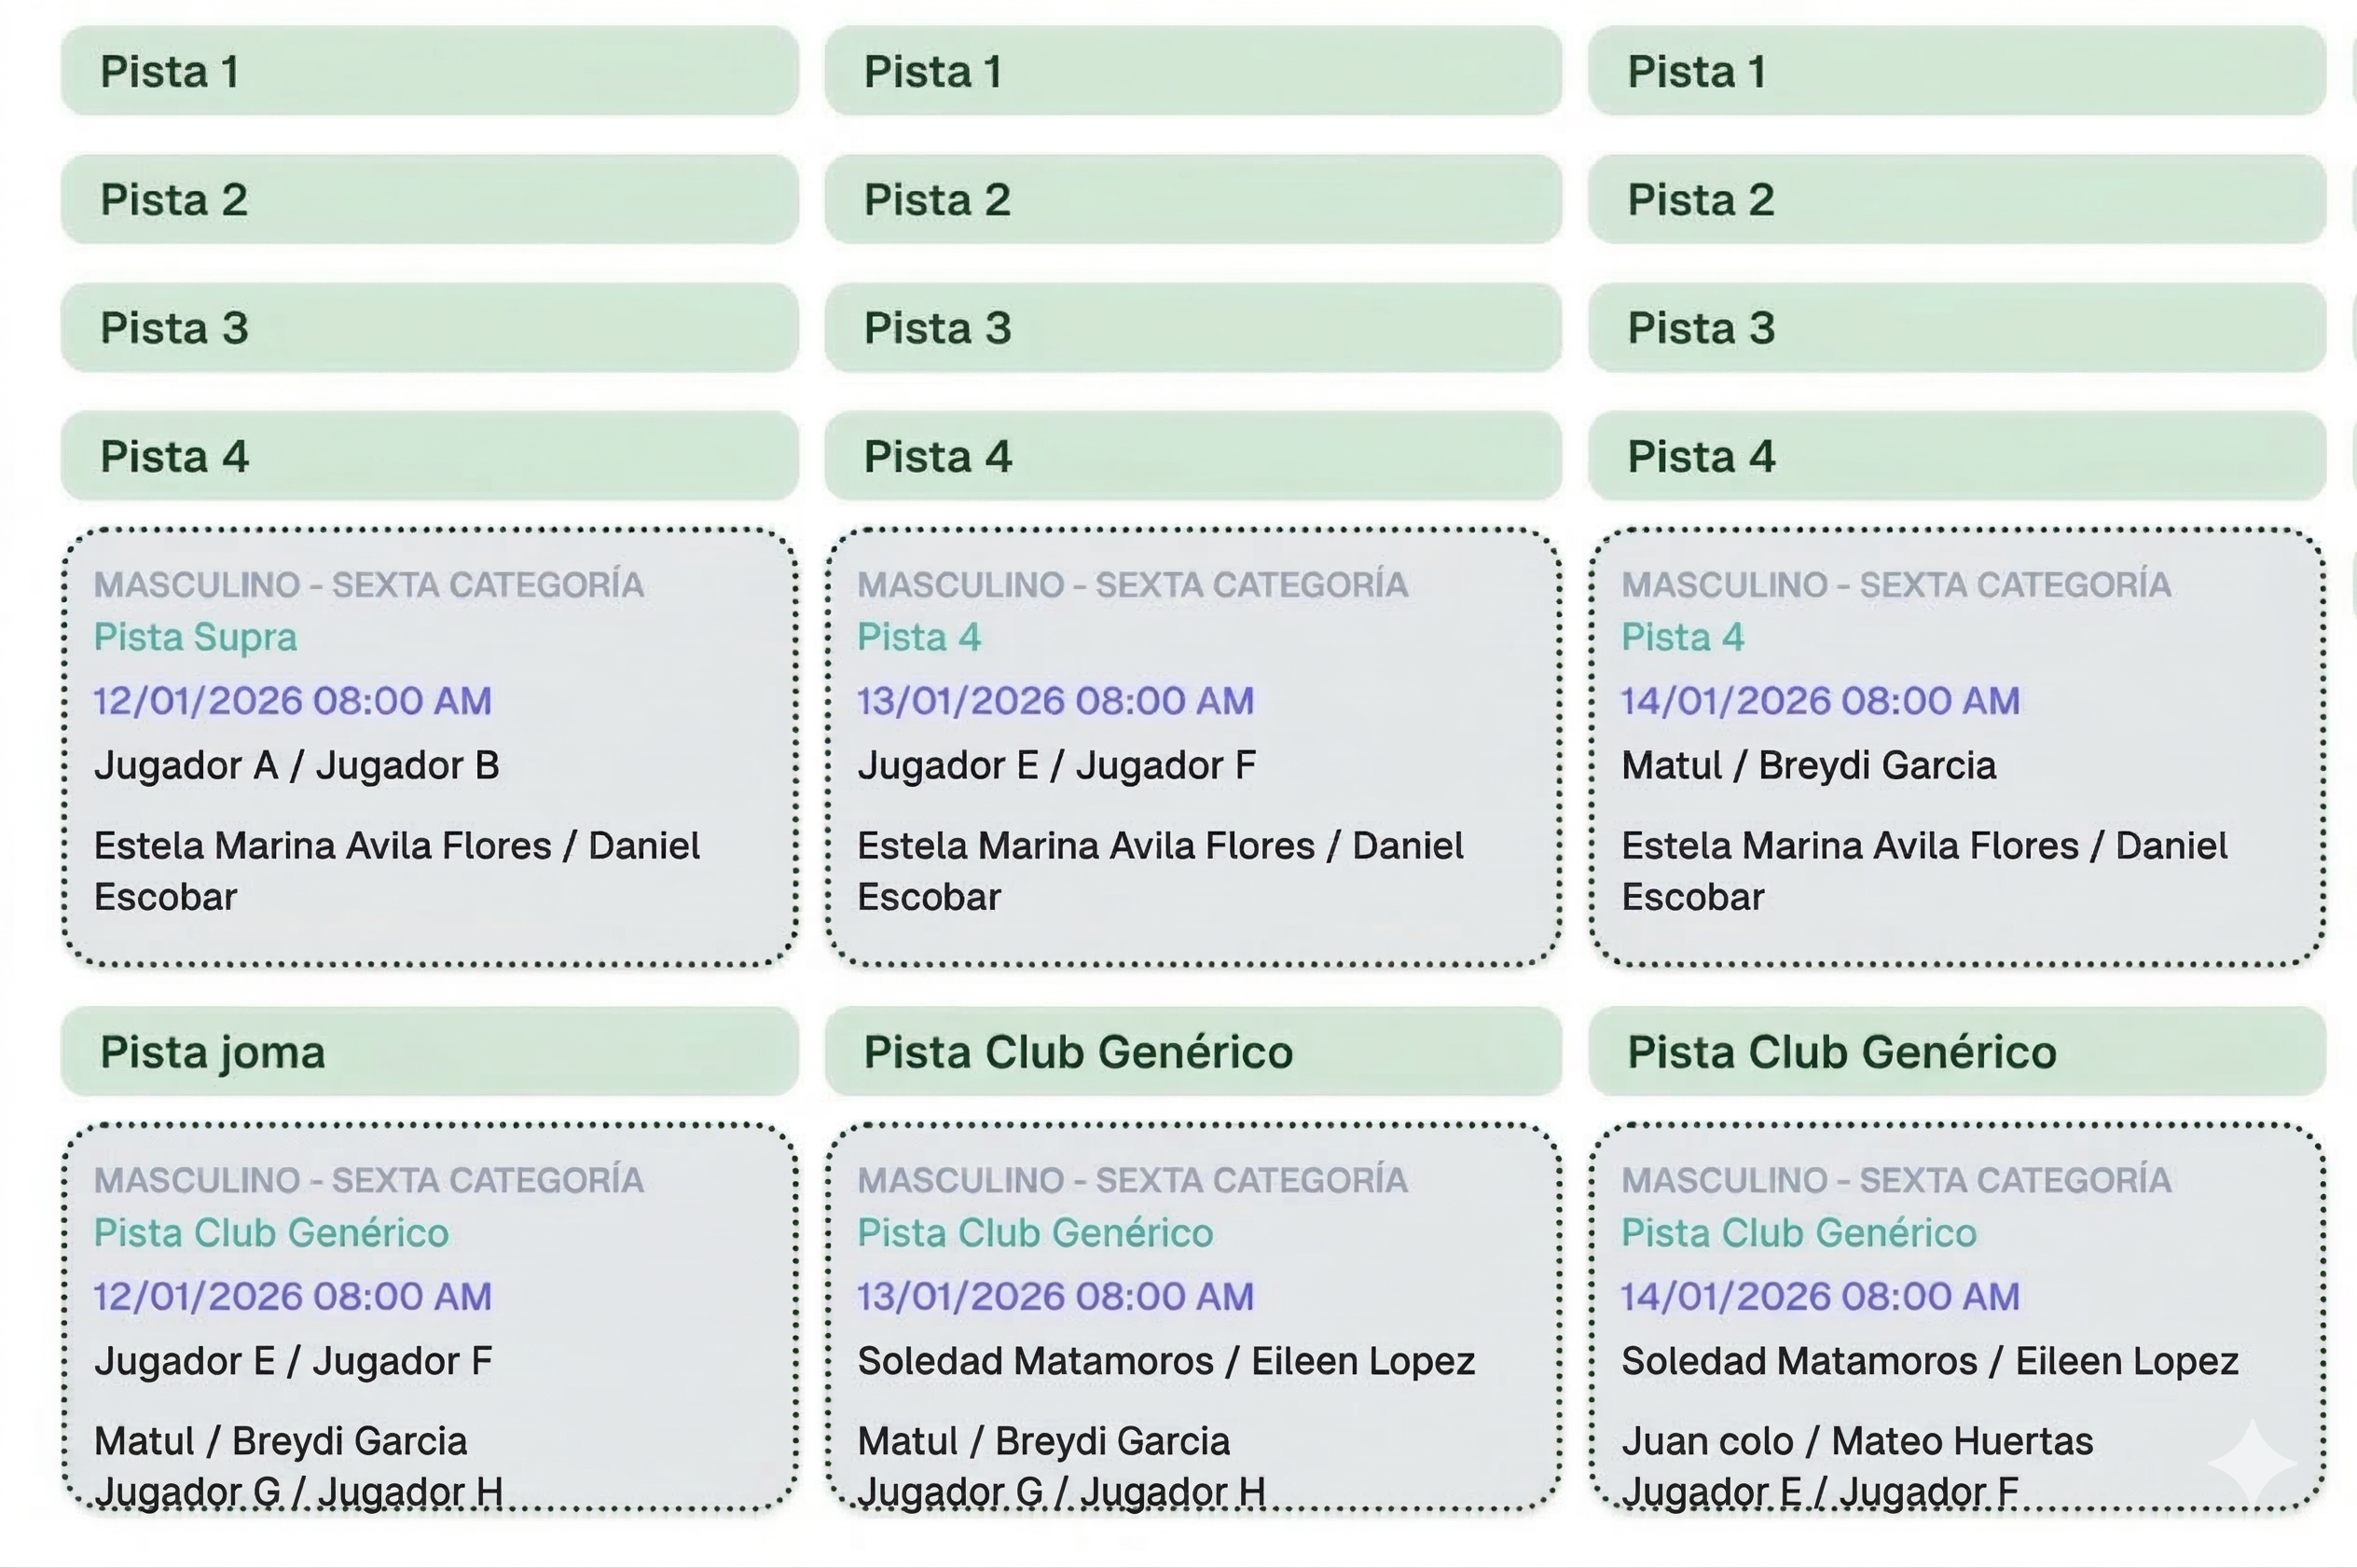Click MASCULINO - SEXTA CATEGORÍA label on Pista Supra card

[369, 585]
